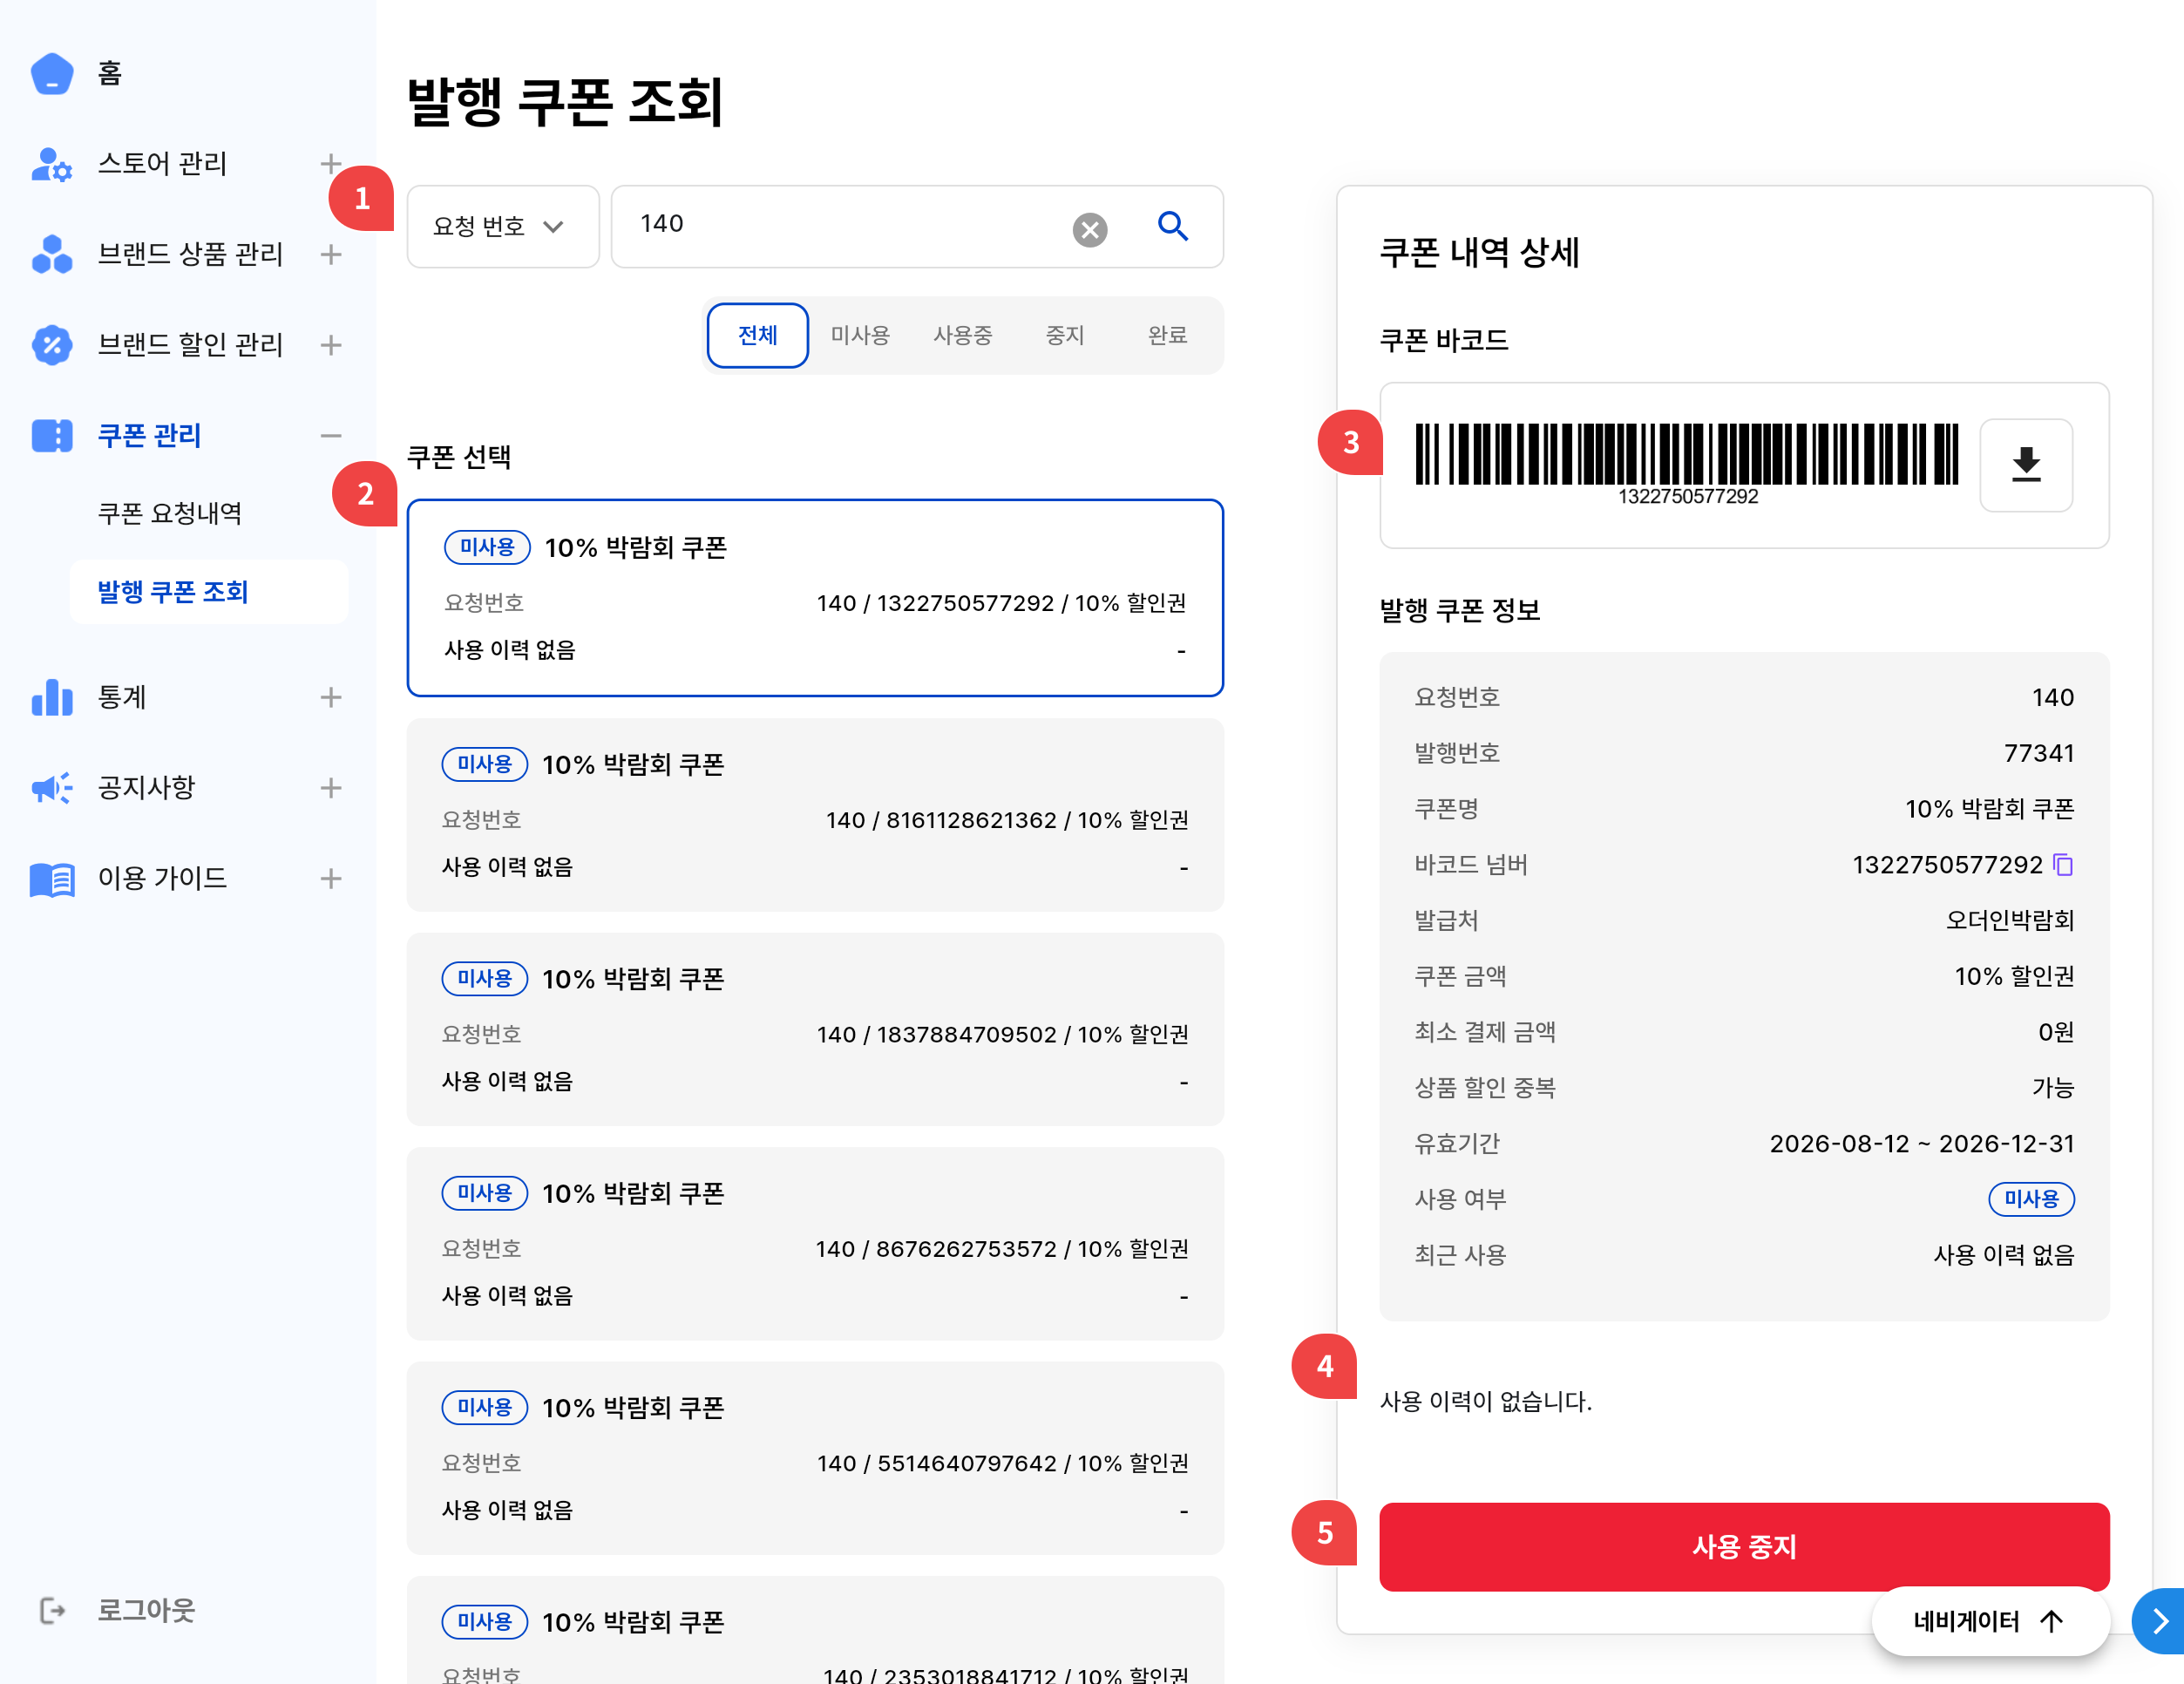The height and width of the screenshot is (1684, 2184).
Task: Expand the 통계 menu
Action: pyautogui.click(x=331, y=697)
